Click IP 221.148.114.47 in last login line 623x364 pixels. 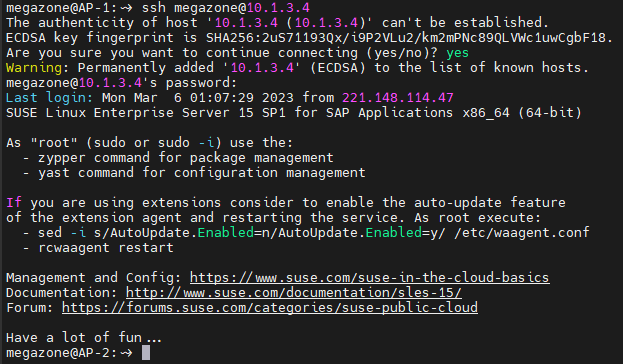point(398,98)
